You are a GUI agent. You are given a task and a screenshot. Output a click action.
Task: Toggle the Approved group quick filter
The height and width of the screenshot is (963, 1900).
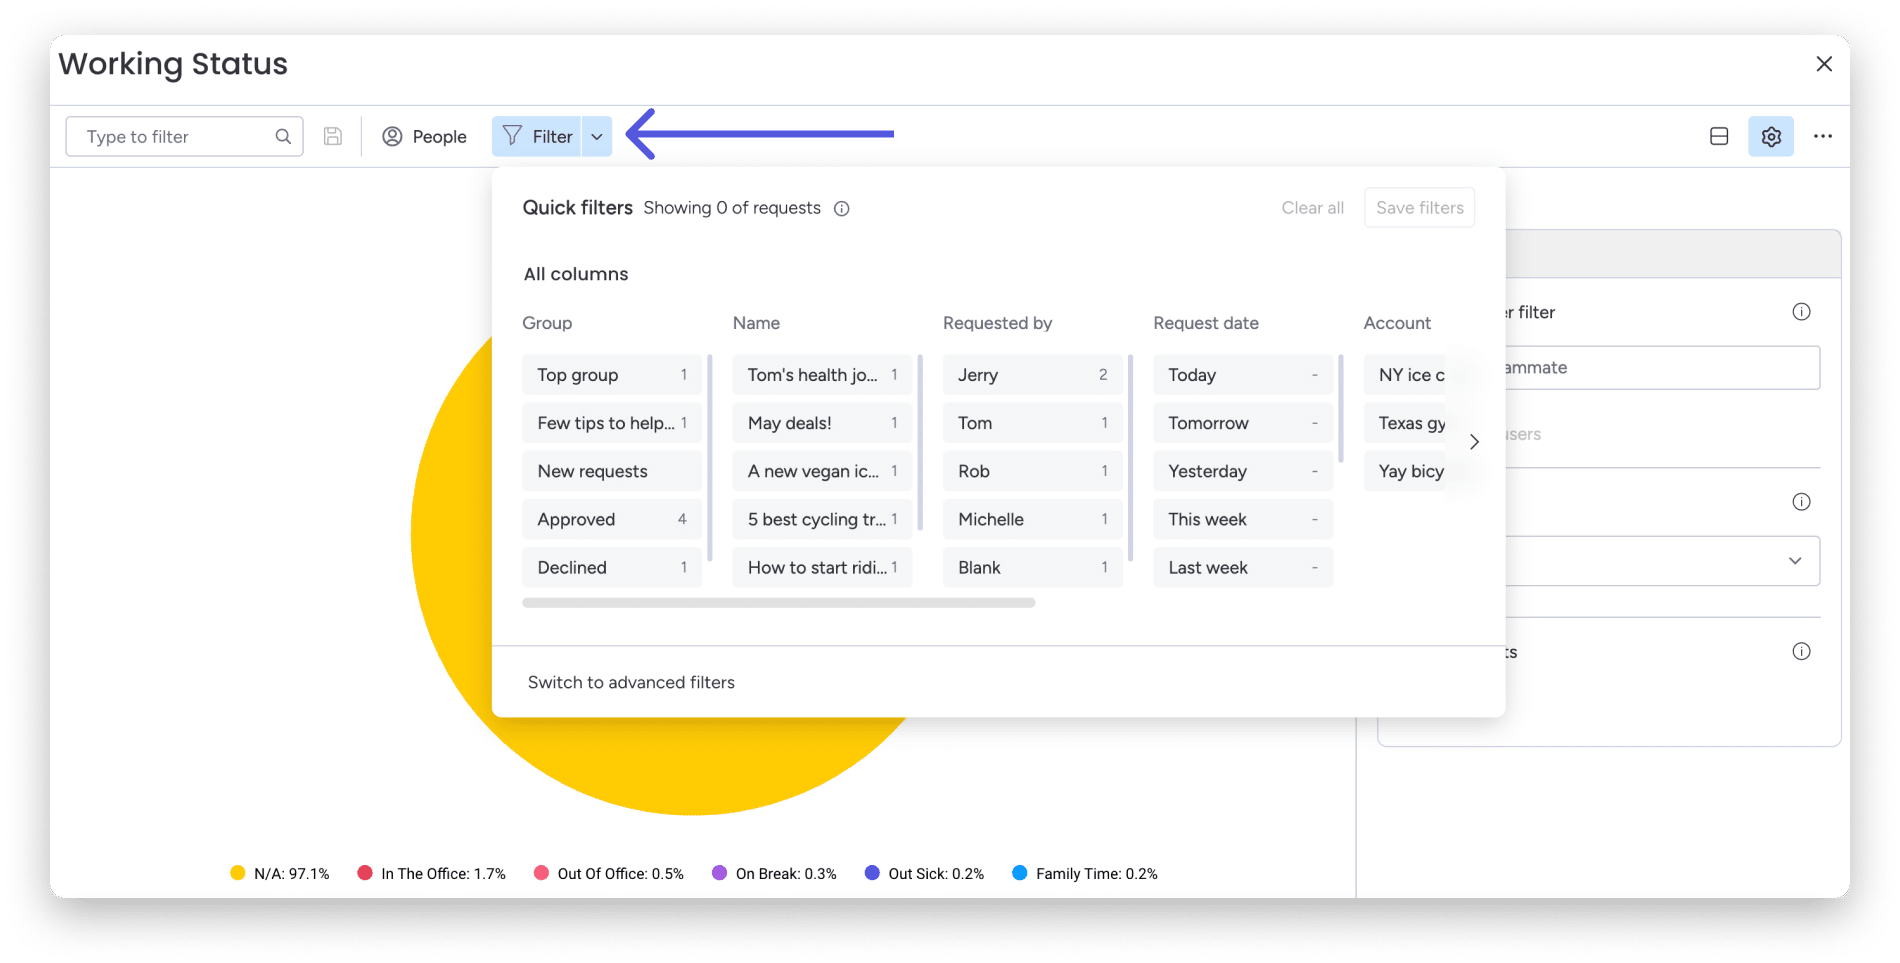click(x=612, y=519)
